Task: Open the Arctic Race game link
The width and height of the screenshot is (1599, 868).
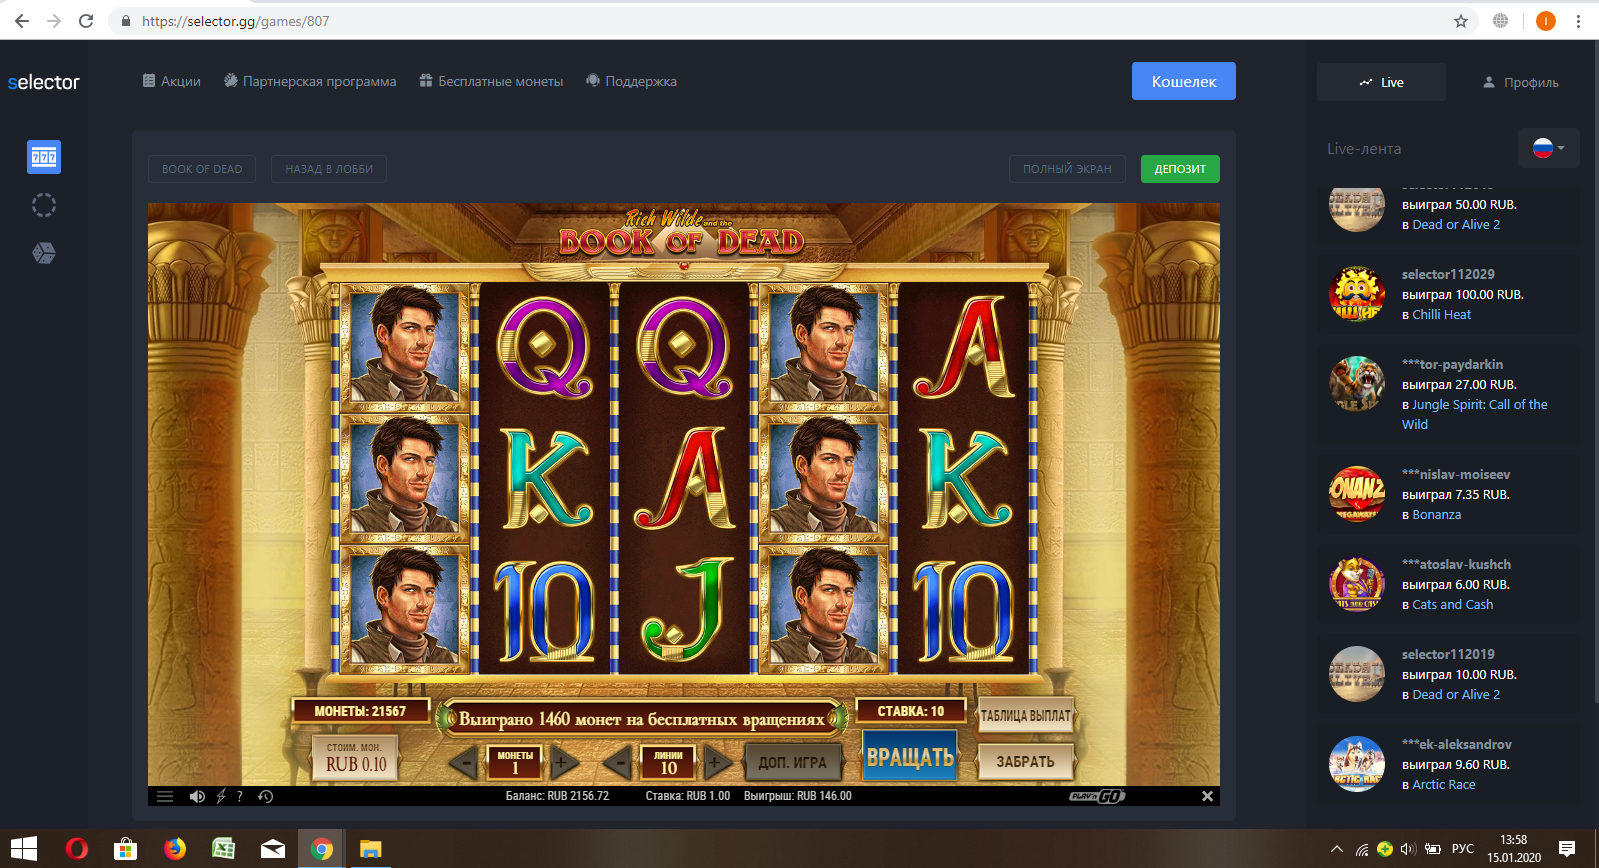Action: coord(1444,785)
